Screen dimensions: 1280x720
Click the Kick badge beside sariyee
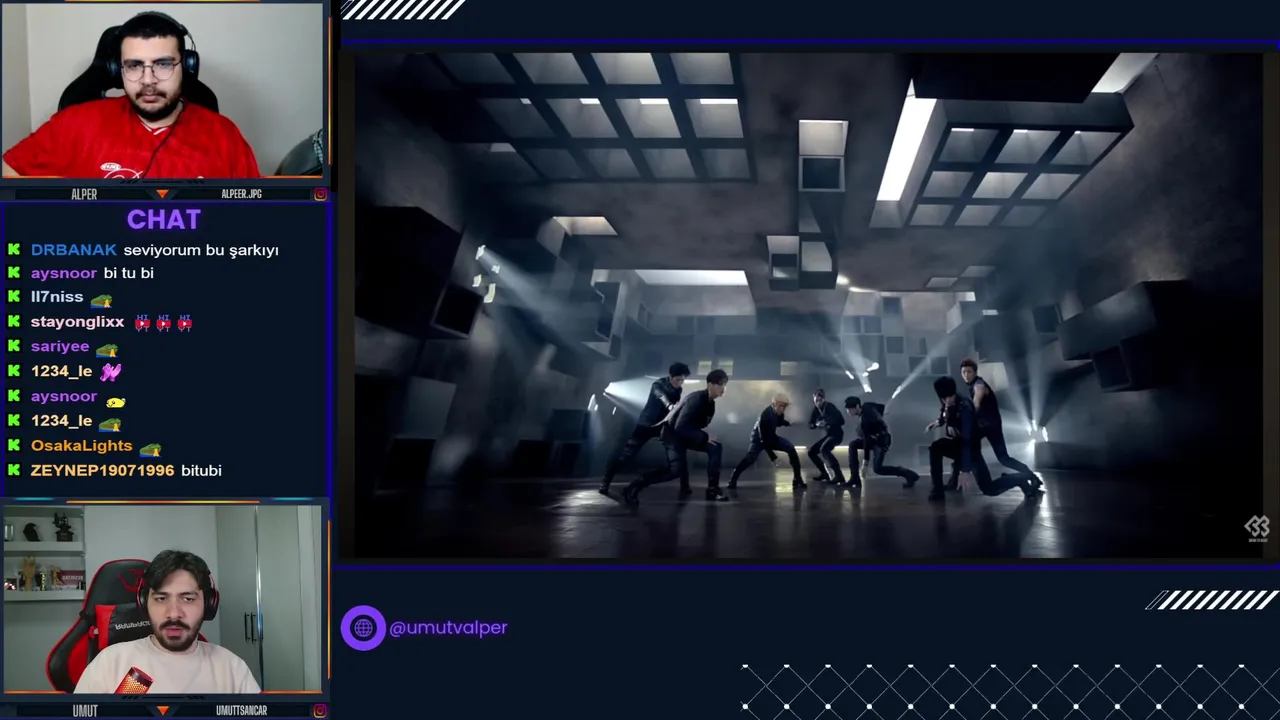[14, 346]
